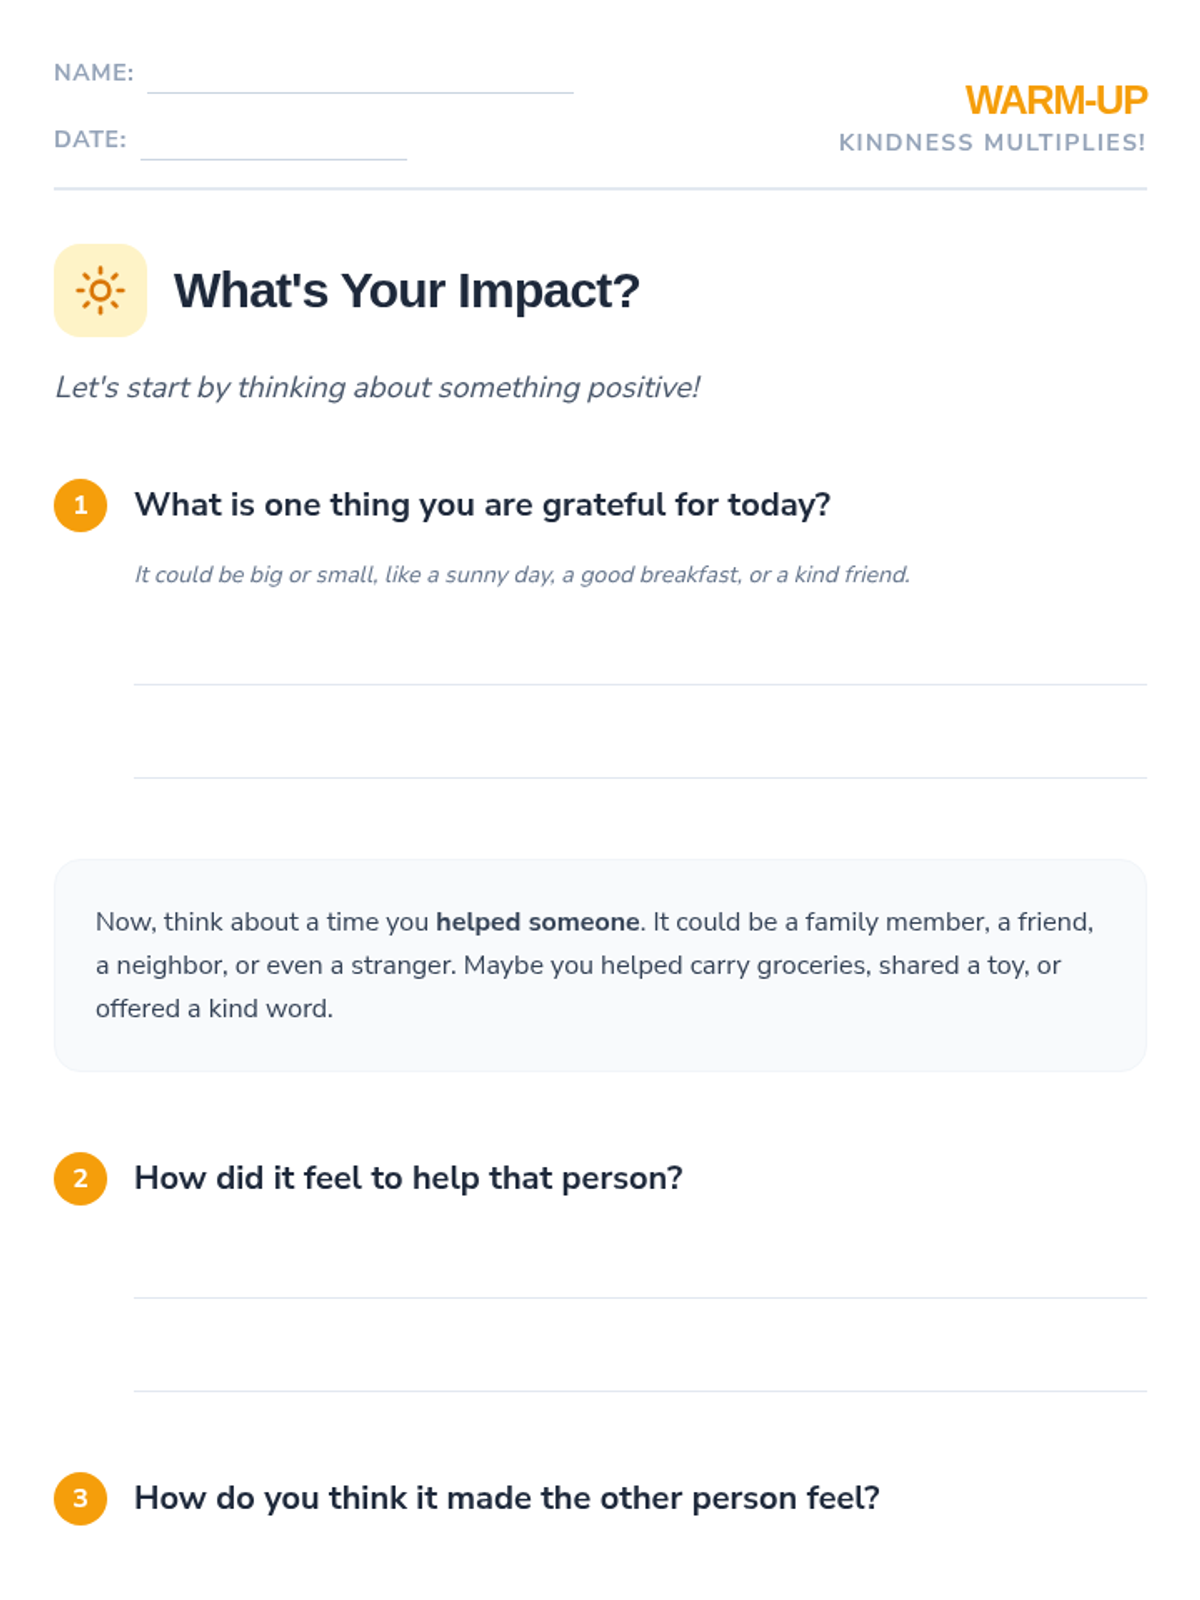Viewport: 1200px width, 1600px height.
Task: Click the orange number 3 badge
Action: click(x=81, y=1498)
